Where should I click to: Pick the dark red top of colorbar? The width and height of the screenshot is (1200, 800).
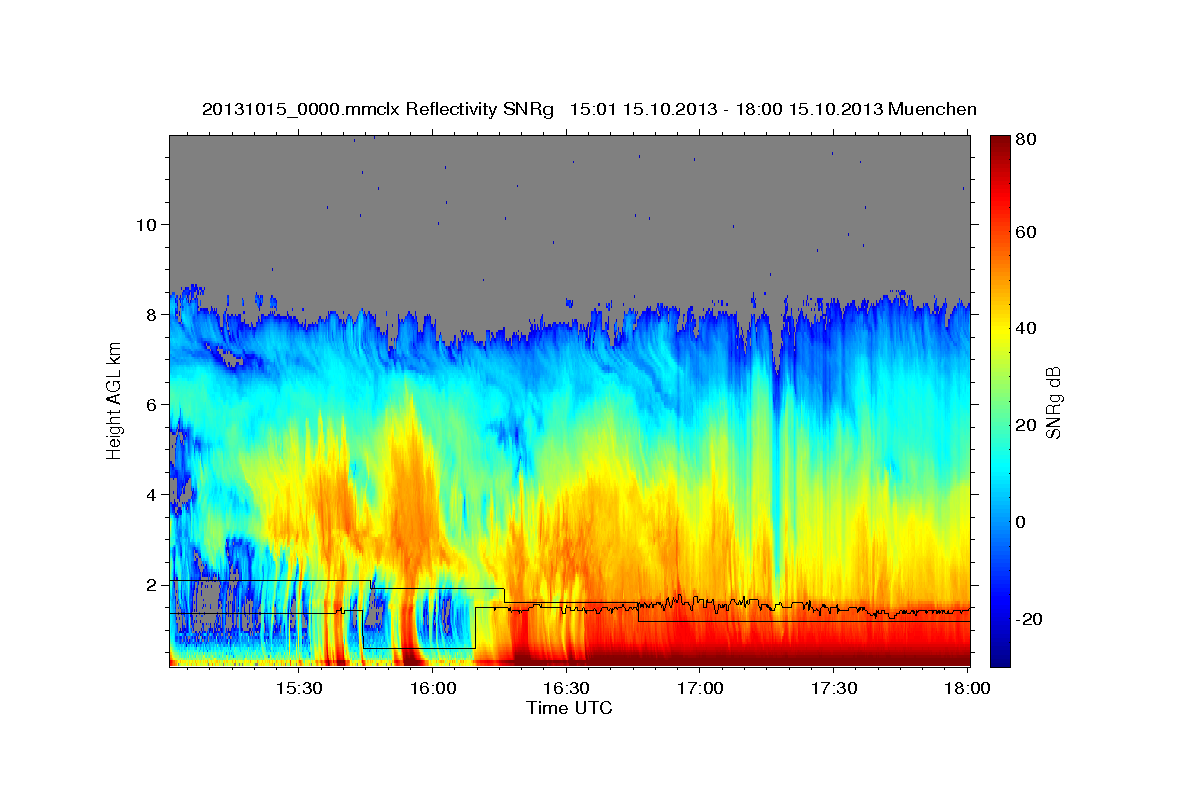[1000, 145]
